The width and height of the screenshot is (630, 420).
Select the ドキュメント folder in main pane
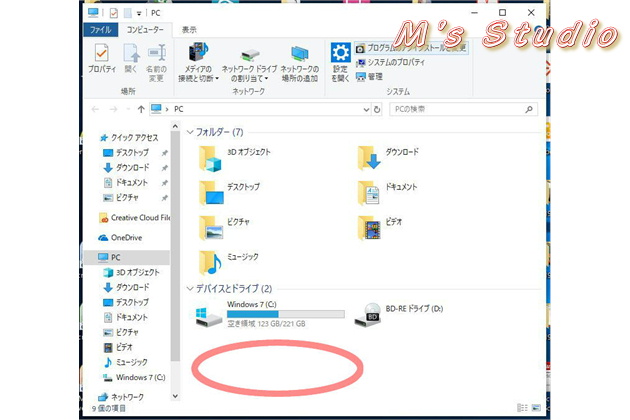tap(388, 193)
